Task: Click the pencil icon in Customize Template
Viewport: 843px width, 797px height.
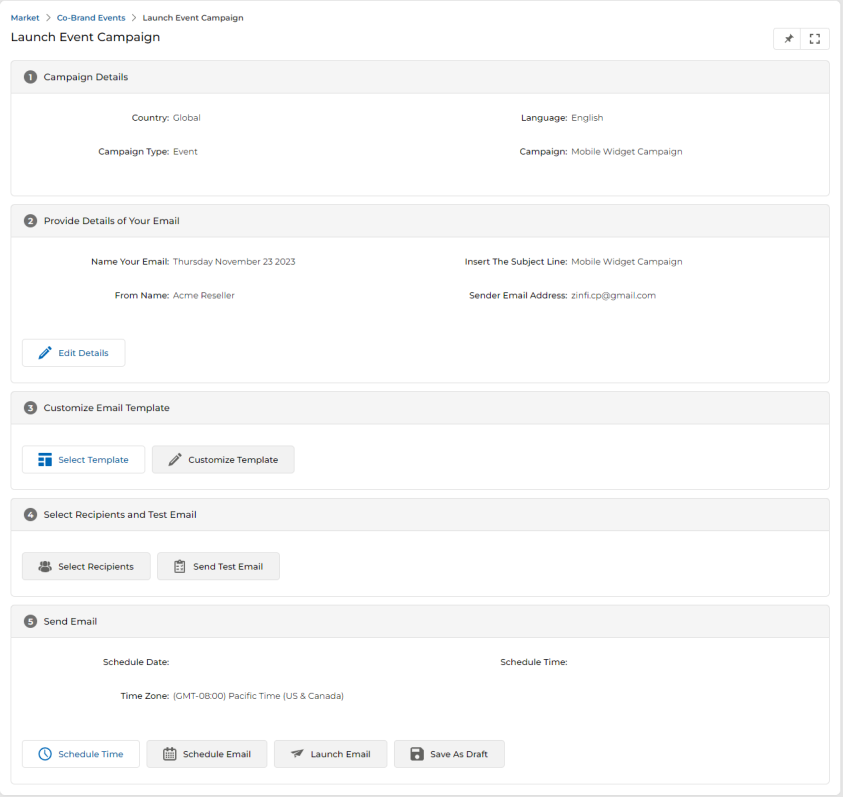Action: (x=175, y=460)
